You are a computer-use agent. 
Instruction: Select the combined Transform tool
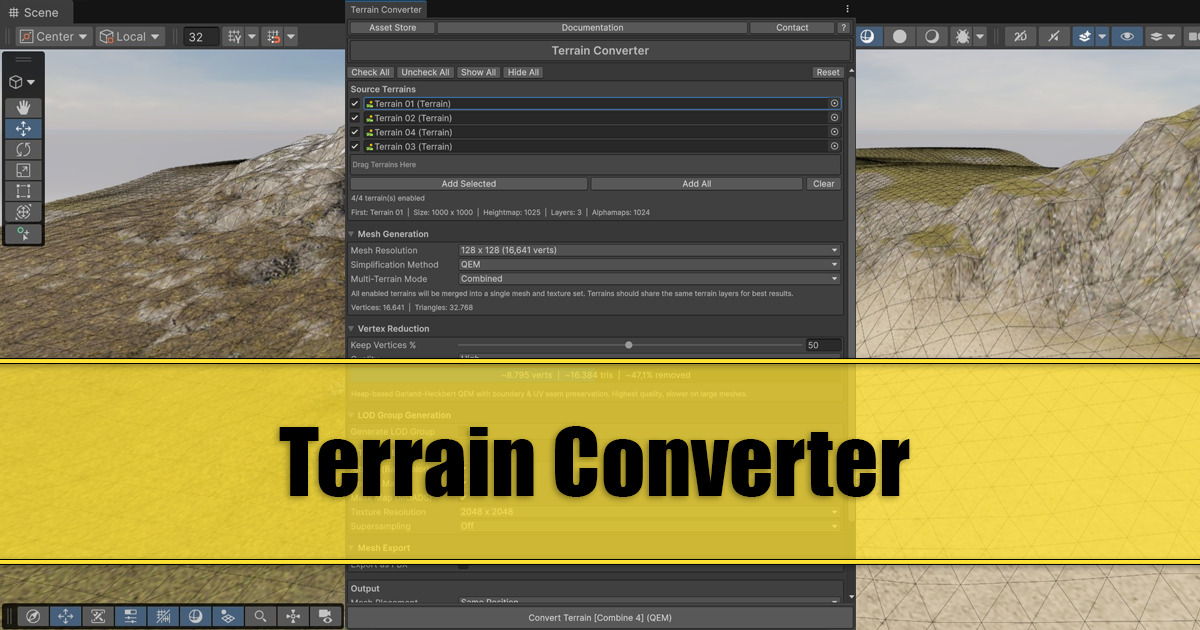[23, 212]
